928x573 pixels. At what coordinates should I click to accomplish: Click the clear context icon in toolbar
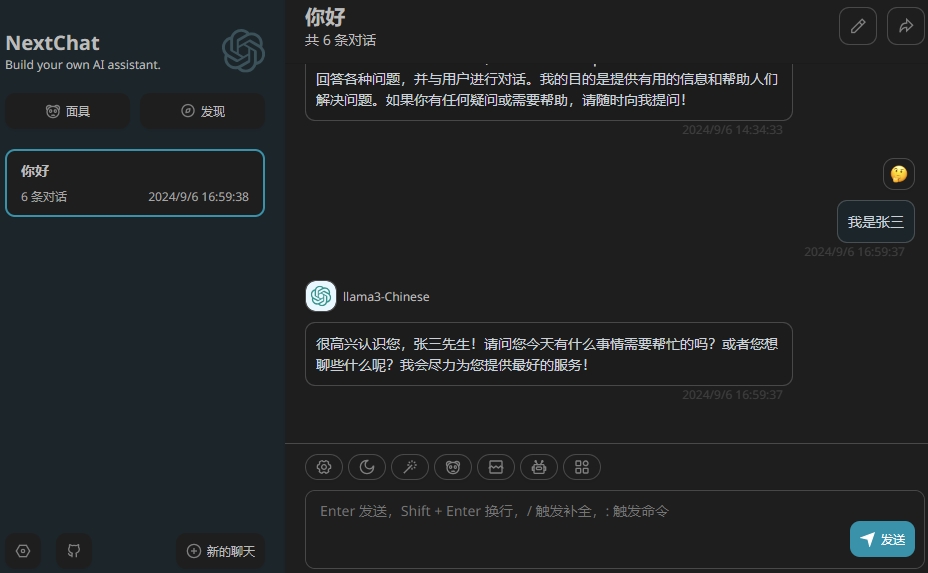(496, 466)
